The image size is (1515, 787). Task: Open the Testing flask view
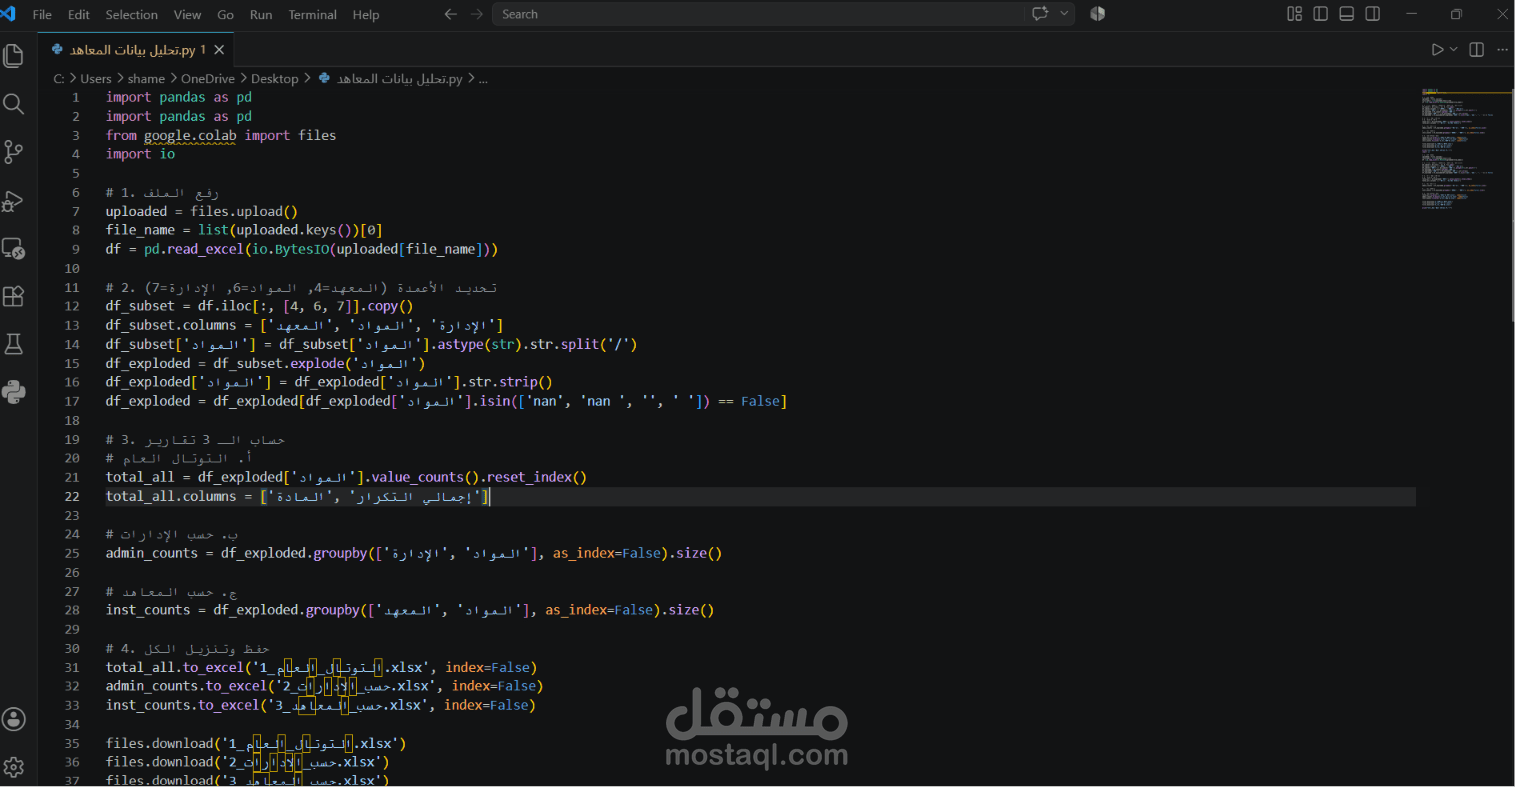[14, 344]
